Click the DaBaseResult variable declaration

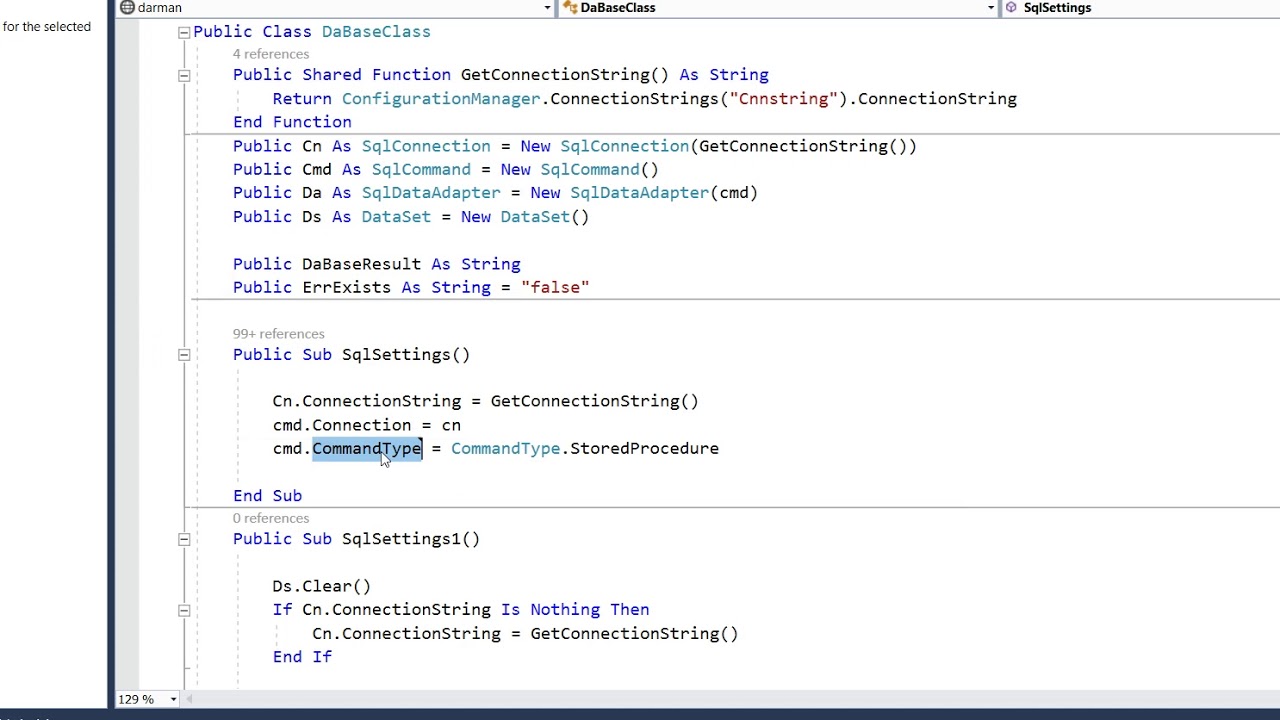pyautogui.click(x=377, y=264)
